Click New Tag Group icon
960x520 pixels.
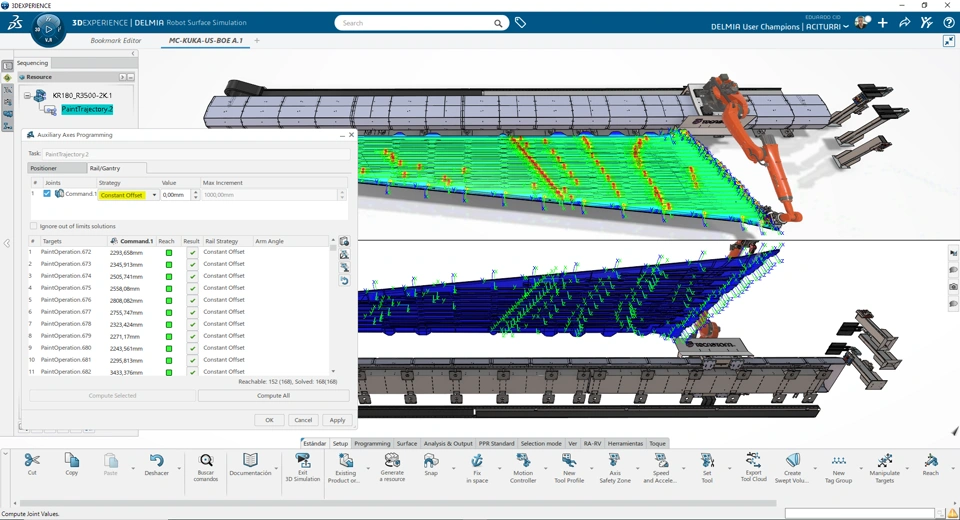[x=838, y=461]
